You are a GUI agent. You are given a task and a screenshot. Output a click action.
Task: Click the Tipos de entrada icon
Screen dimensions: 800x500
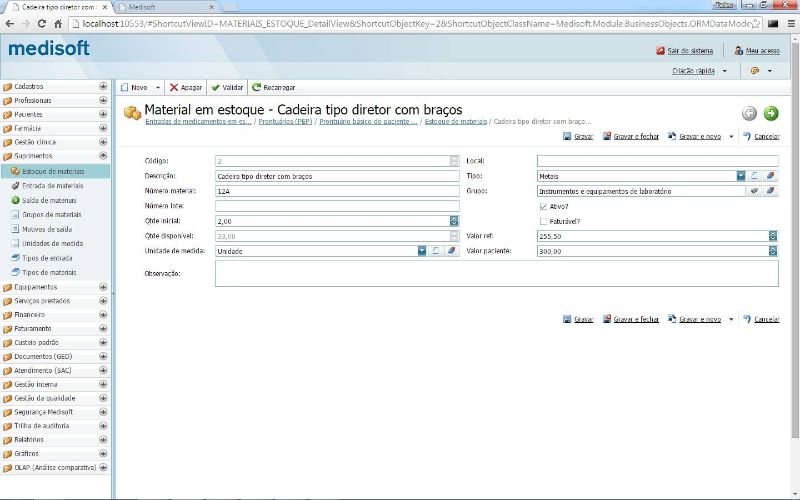pos(15,258)
